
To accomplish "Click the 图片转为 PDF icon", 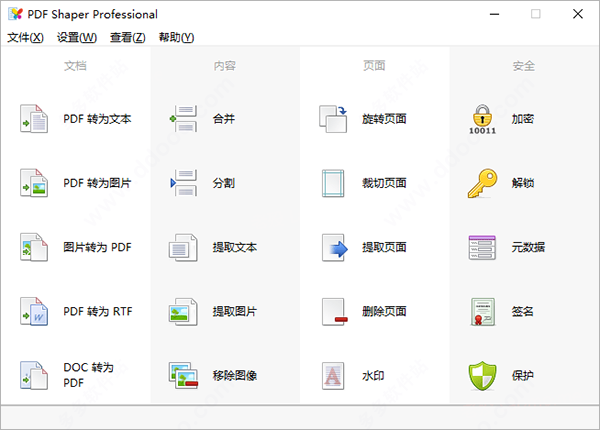I will tap(34, 247).
